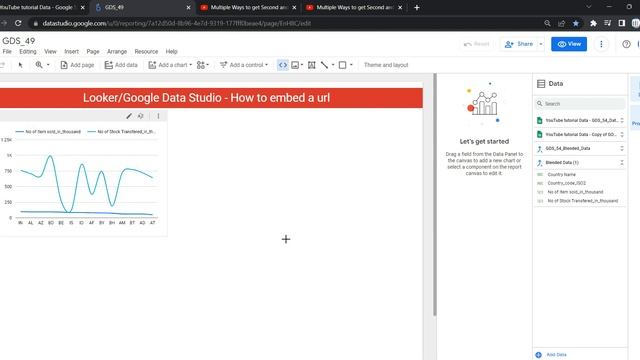Open a new browser tab

[x=417, y=7]
